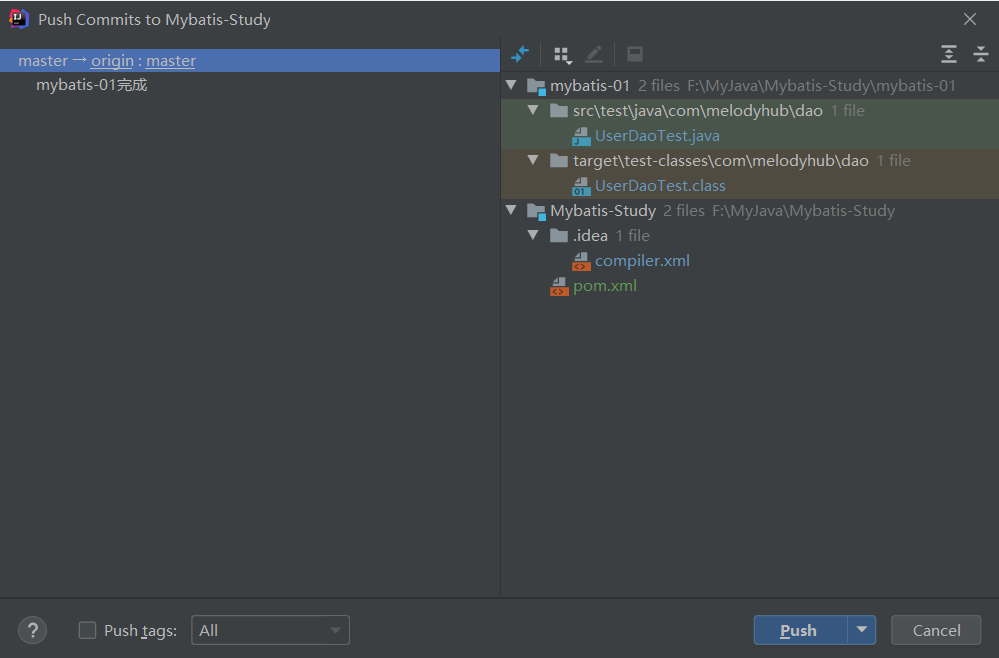
Task: Click the edit source pencil icon
Action: [594, 54]
